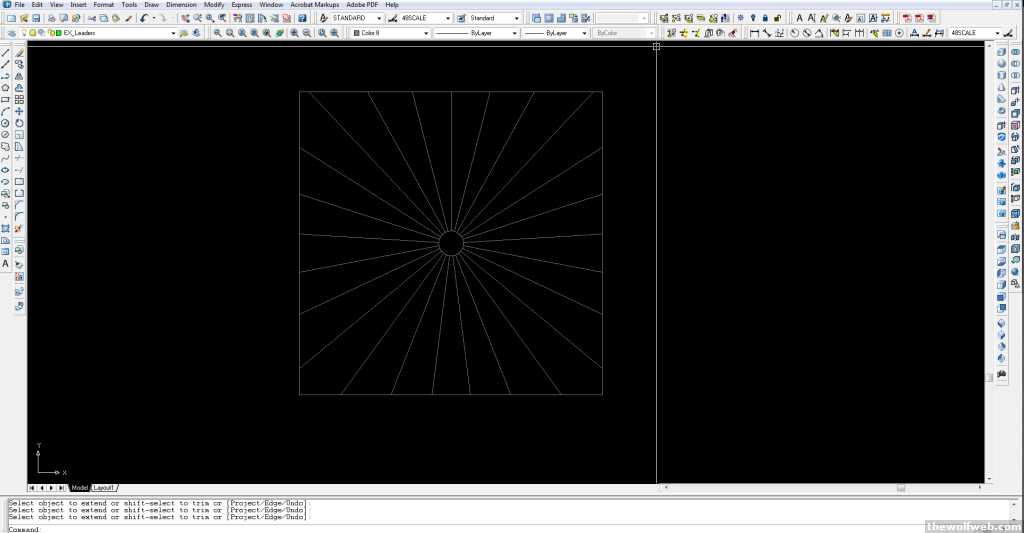Click the Help question mark icon
1024x533 pixels.
(x=302, y=18)
